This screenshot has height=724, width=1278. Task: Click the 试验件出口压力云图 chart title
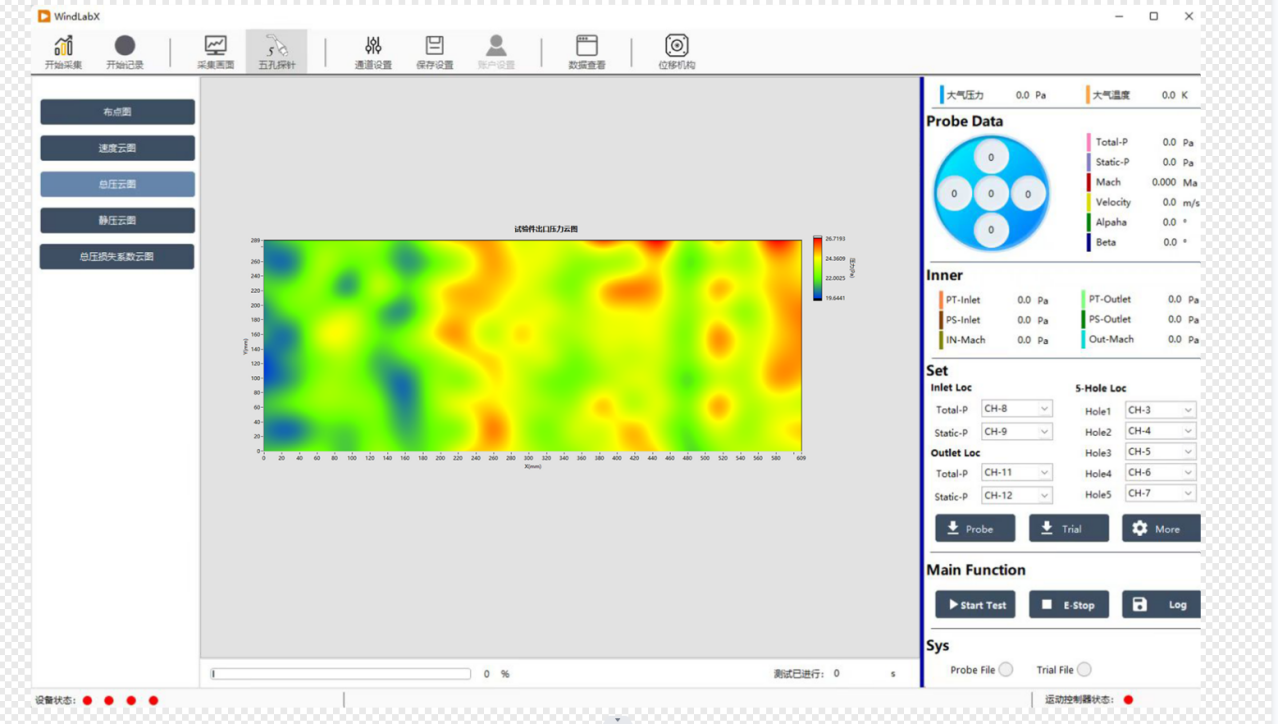pos(546,229)
